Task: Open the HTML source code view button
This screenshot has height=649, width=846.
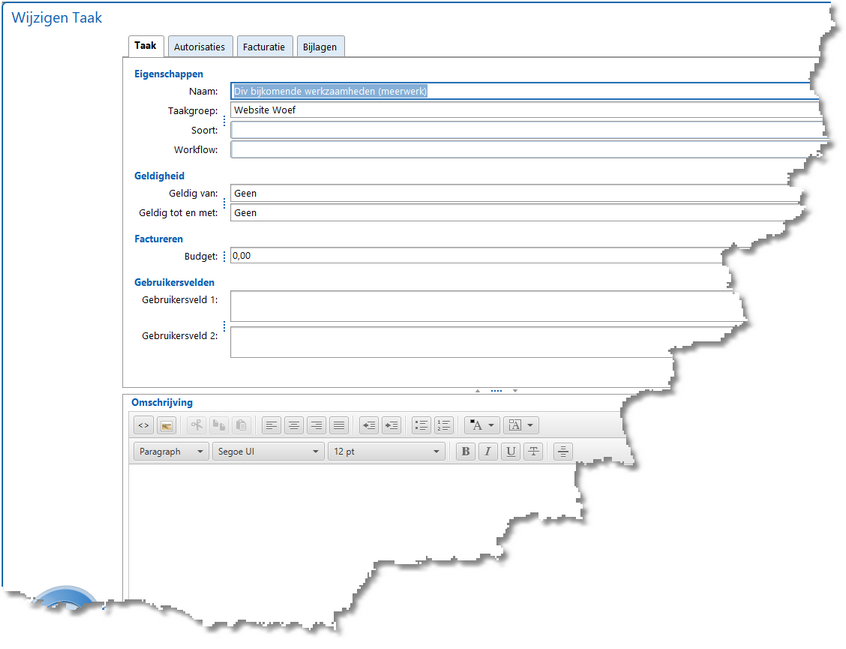Action: pyautogui.click(x=144, y=425)
